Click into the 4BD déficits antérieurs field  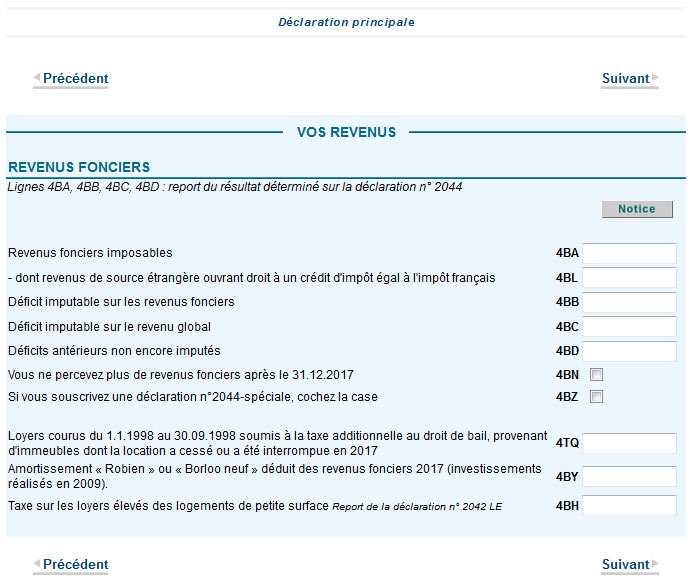(x=629, y=351)
